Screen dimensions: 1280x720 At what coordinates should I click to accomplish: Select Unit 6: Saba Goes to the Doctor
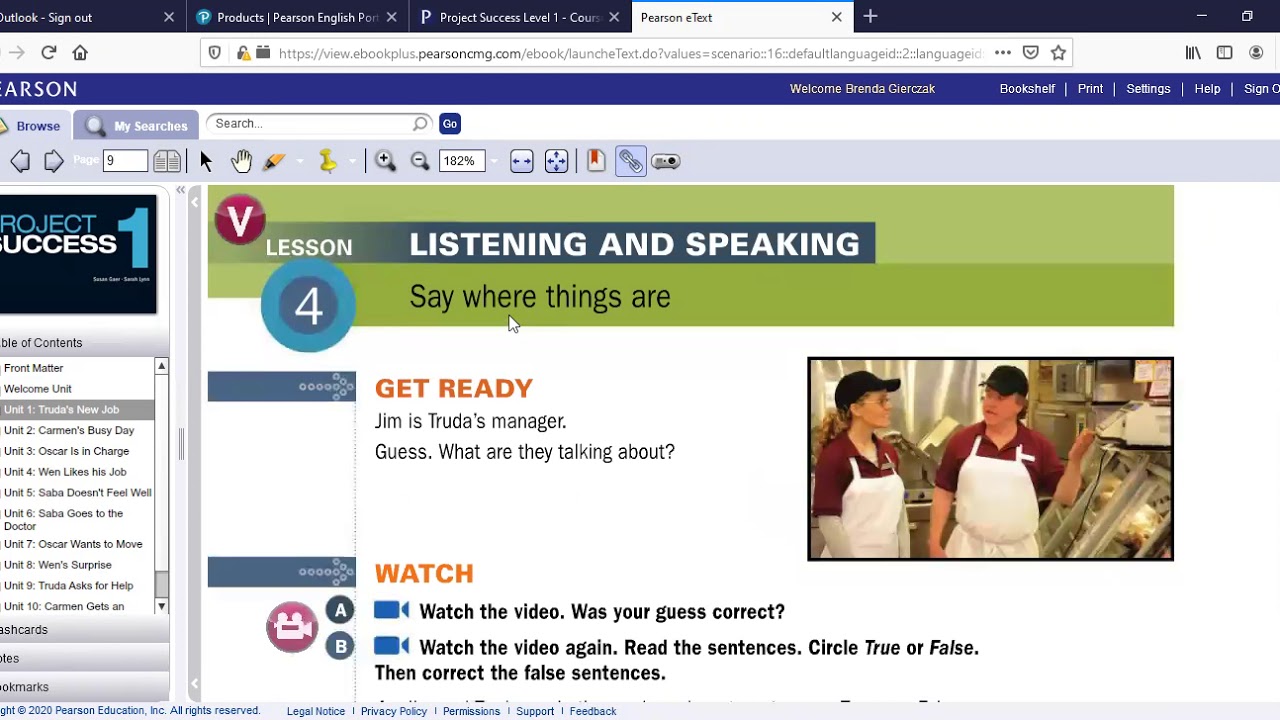(x=63, y=520)
